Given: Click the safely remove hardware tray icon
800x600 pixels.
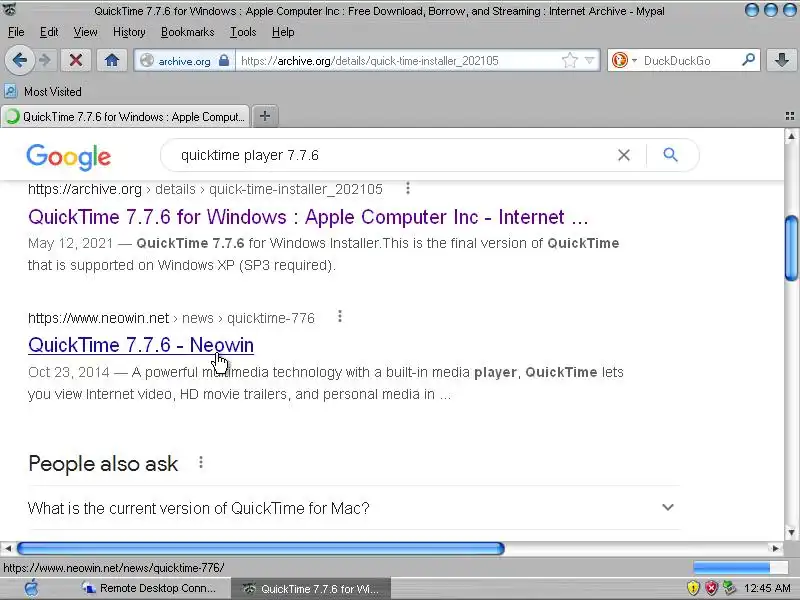Looking at the screenshot, I should point(730,588).
